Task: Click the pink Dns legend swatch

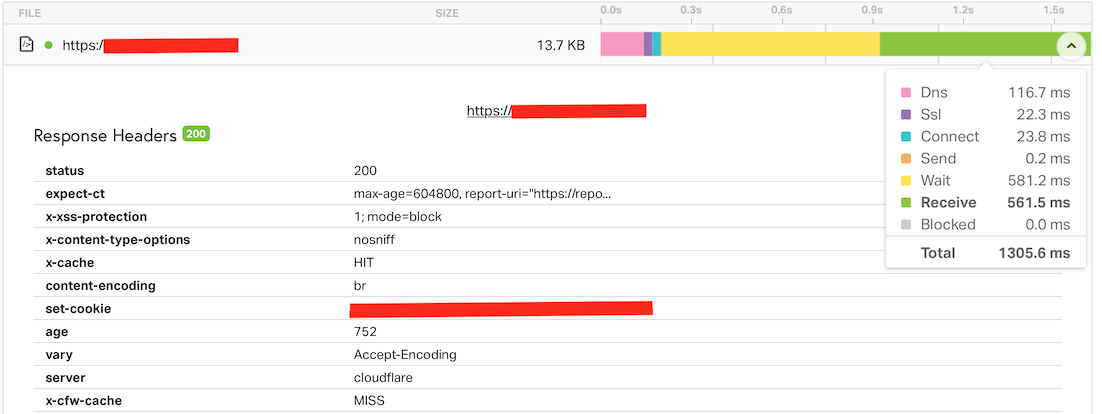Action: [906, 92]
